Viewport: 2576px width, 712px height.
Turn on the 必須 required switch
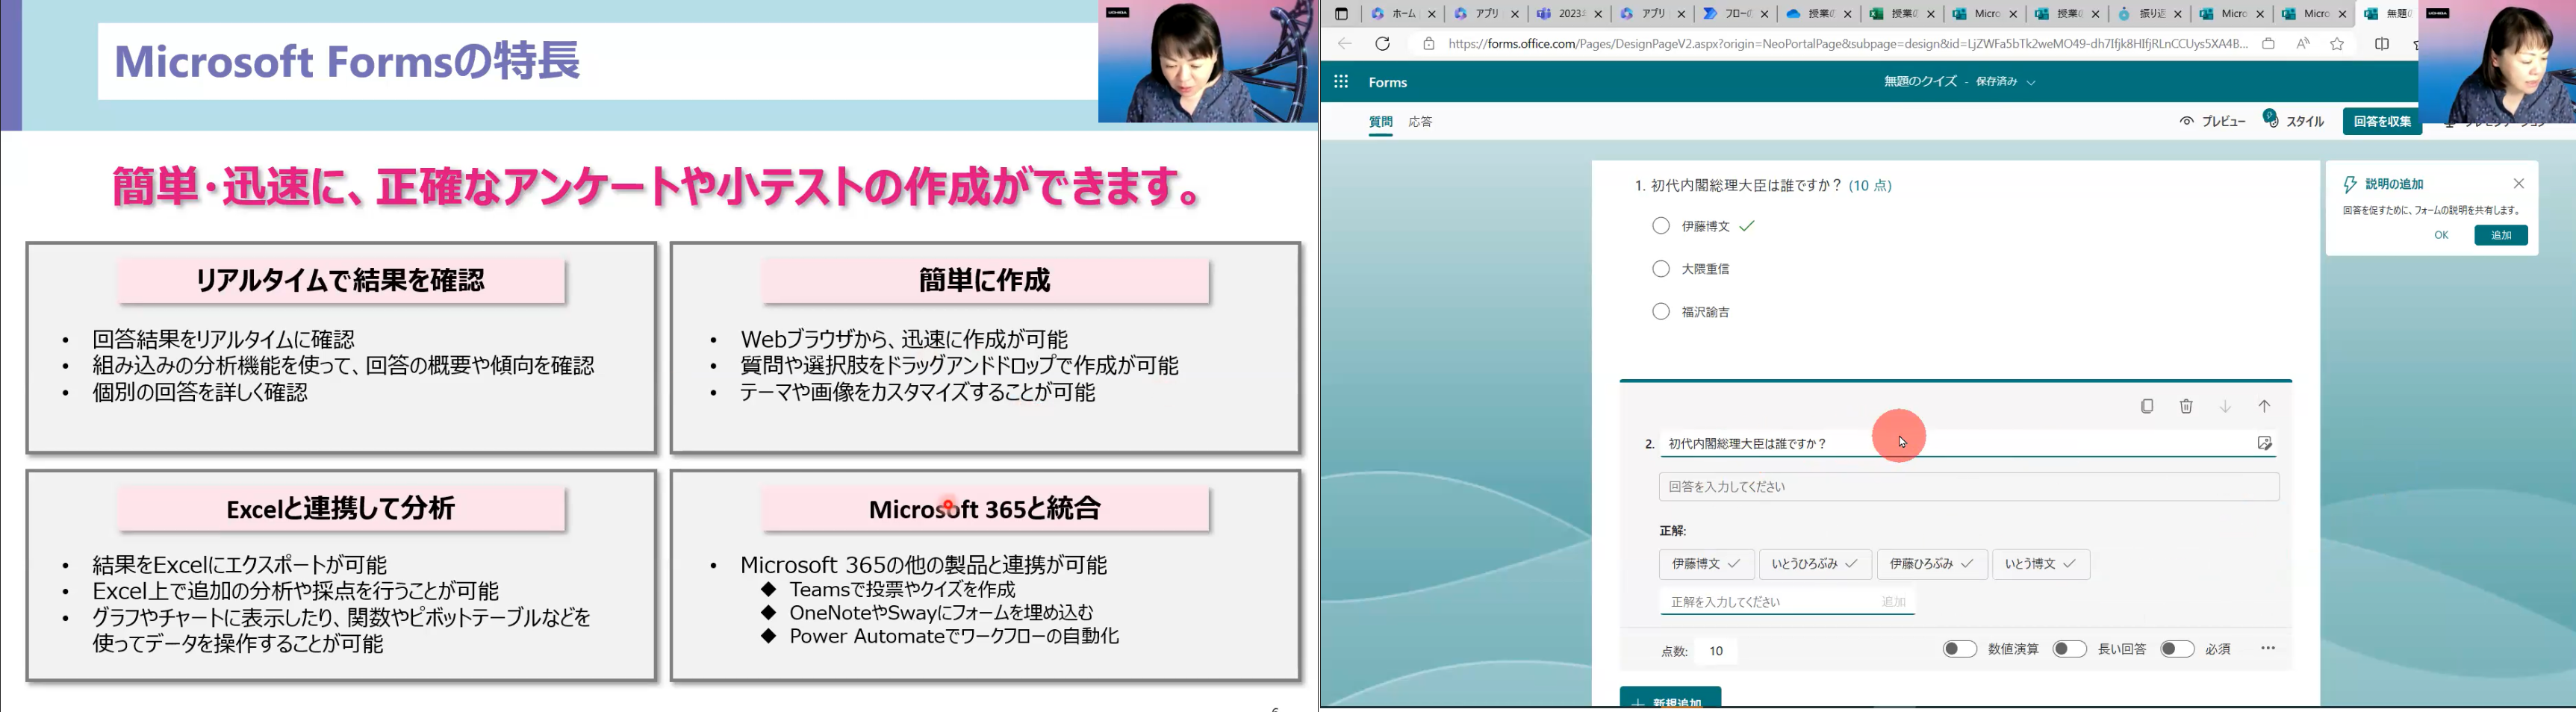(2177, 649)
